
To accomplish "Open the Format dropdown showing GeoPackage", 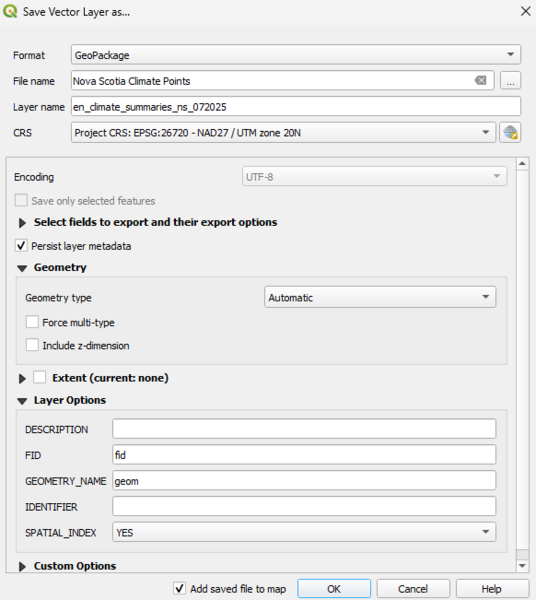I will [x=296, y=55].
